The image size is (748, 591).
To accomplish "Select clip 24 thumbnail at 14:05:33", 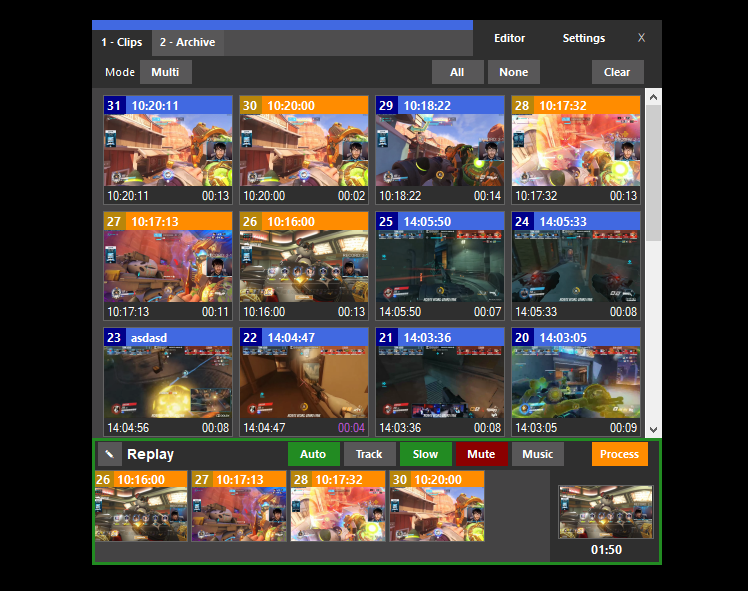I will pyautogui.click(x=576, y=266).
